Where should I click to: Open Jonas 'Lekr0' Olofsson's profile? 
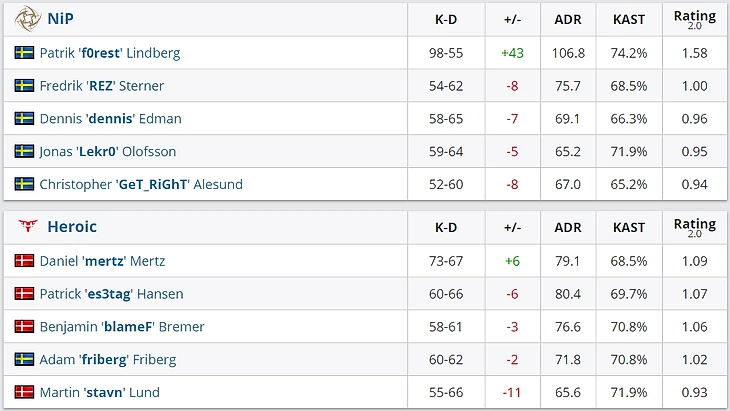tap(108, 151)
